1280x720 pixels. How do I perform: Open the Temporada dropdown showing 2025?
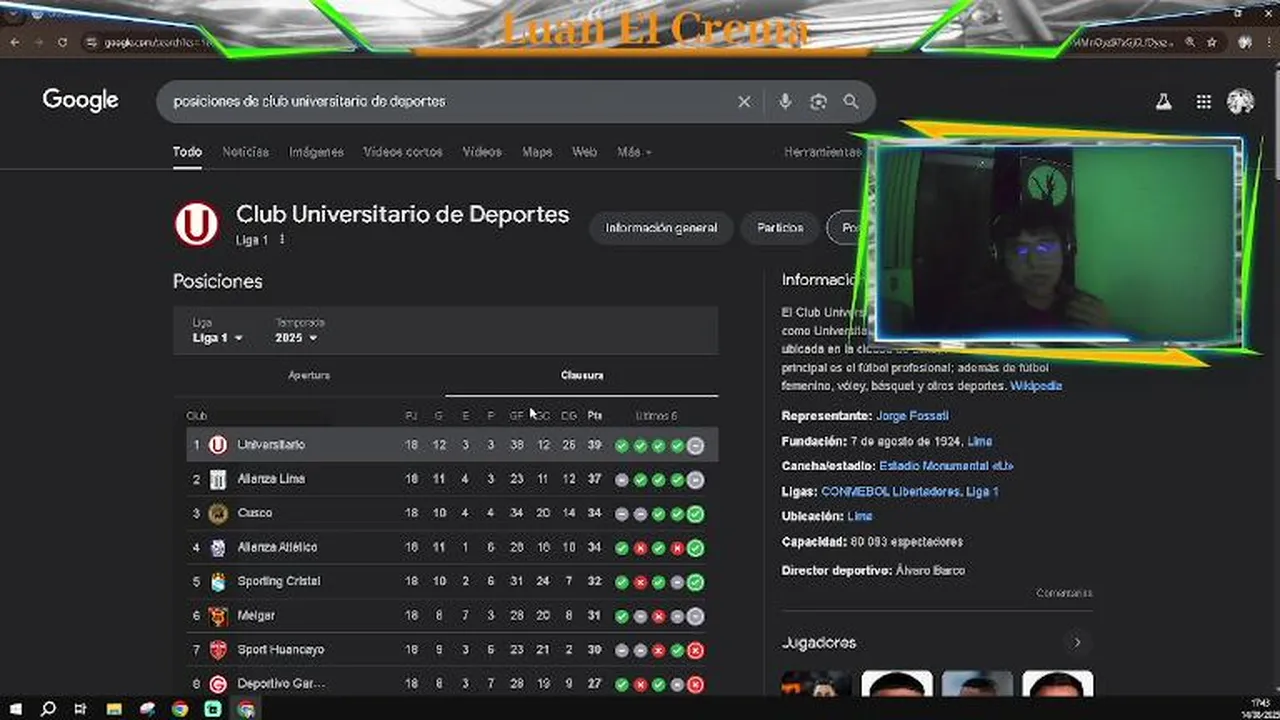coord(296,338)
